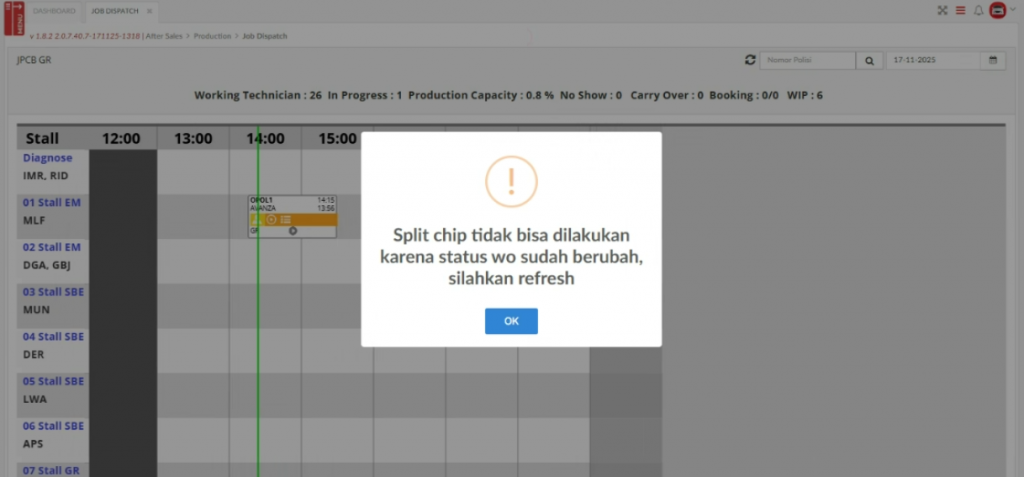
Task: Click the play icon in orange chip bar
Action: pos(271,219)
